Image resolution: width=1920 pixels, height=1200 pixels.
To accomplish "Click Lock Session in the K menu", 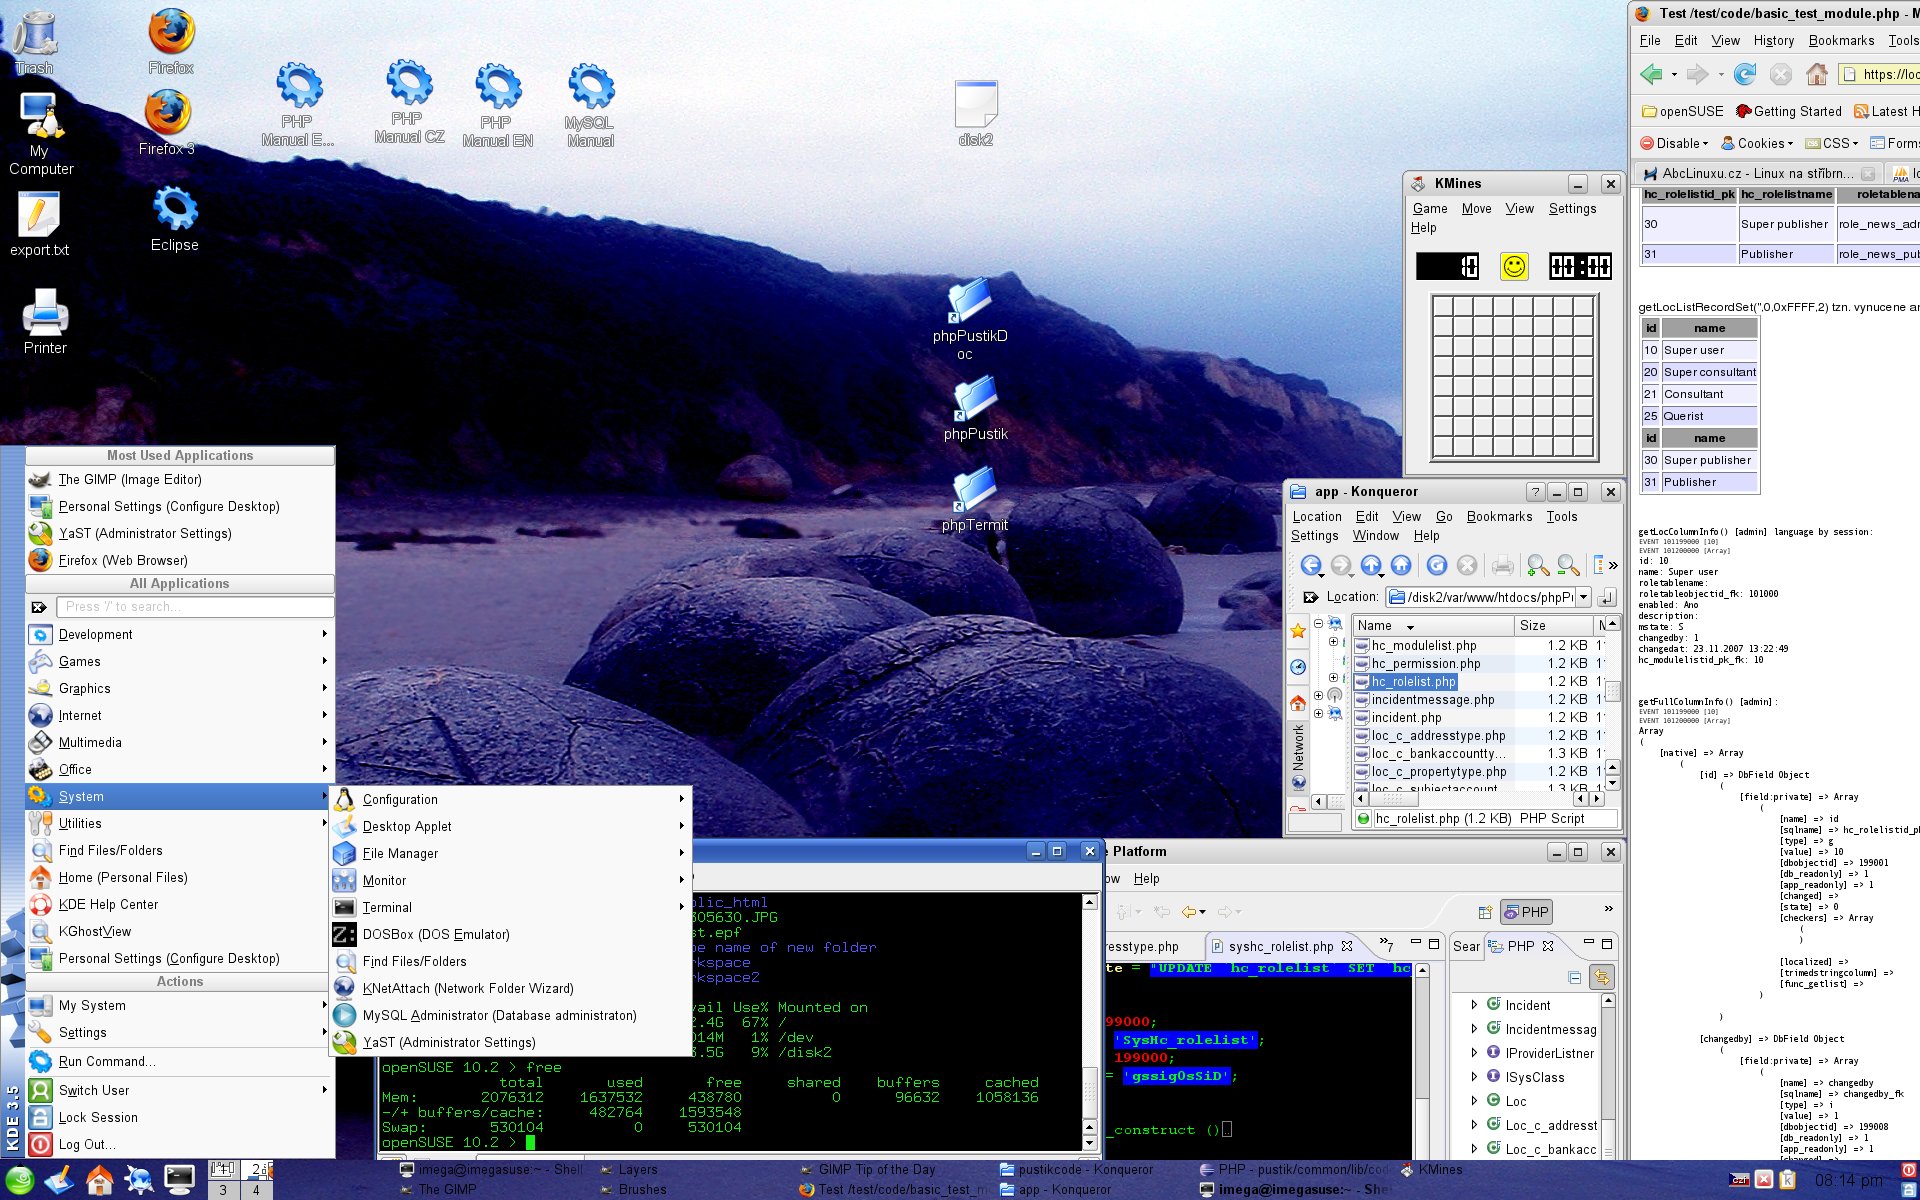I will pyautogui.click(x=180, y=1117).
